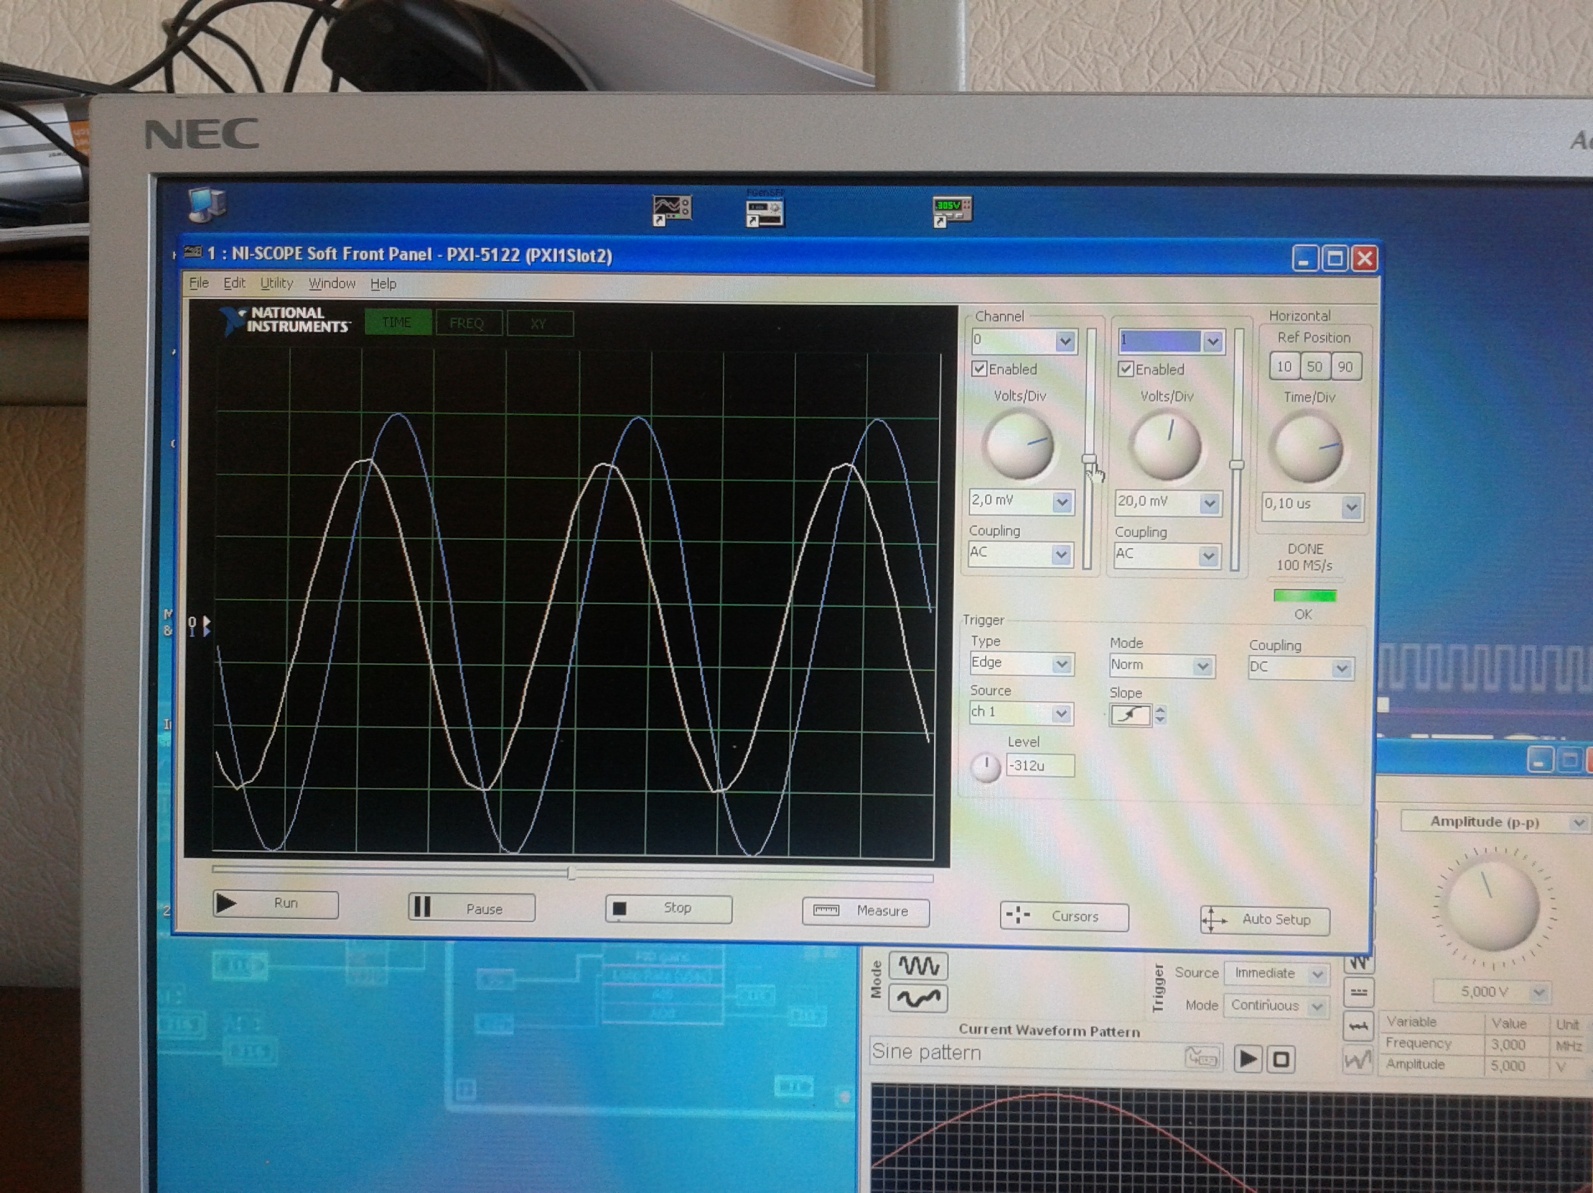The width and height of the screenshot is (1593, 1193).
Task: Click the Auto Setup button
Action: coord(1265,919)
